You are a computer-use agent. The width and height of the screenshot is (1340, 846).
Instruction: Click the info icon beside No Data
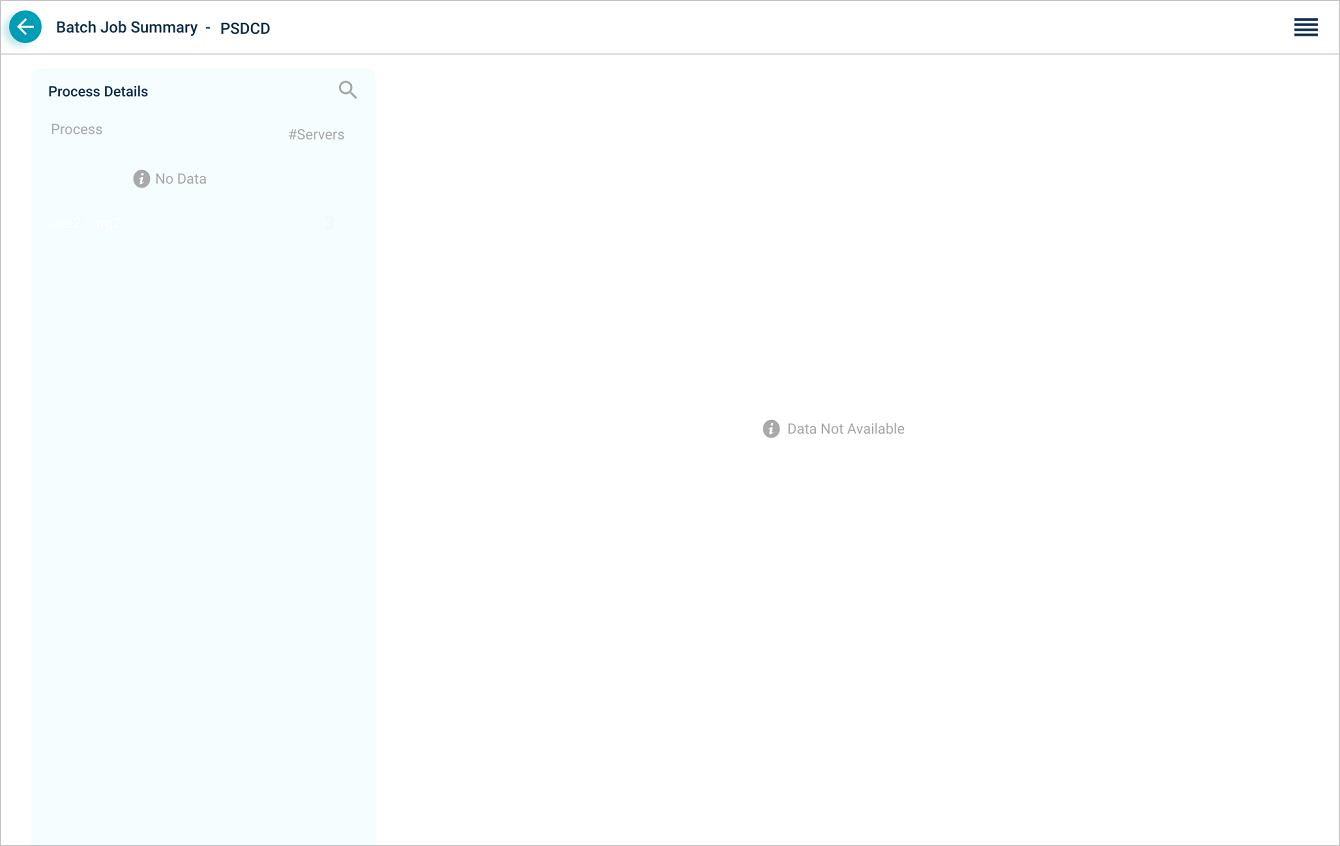(x=141, y=179)
